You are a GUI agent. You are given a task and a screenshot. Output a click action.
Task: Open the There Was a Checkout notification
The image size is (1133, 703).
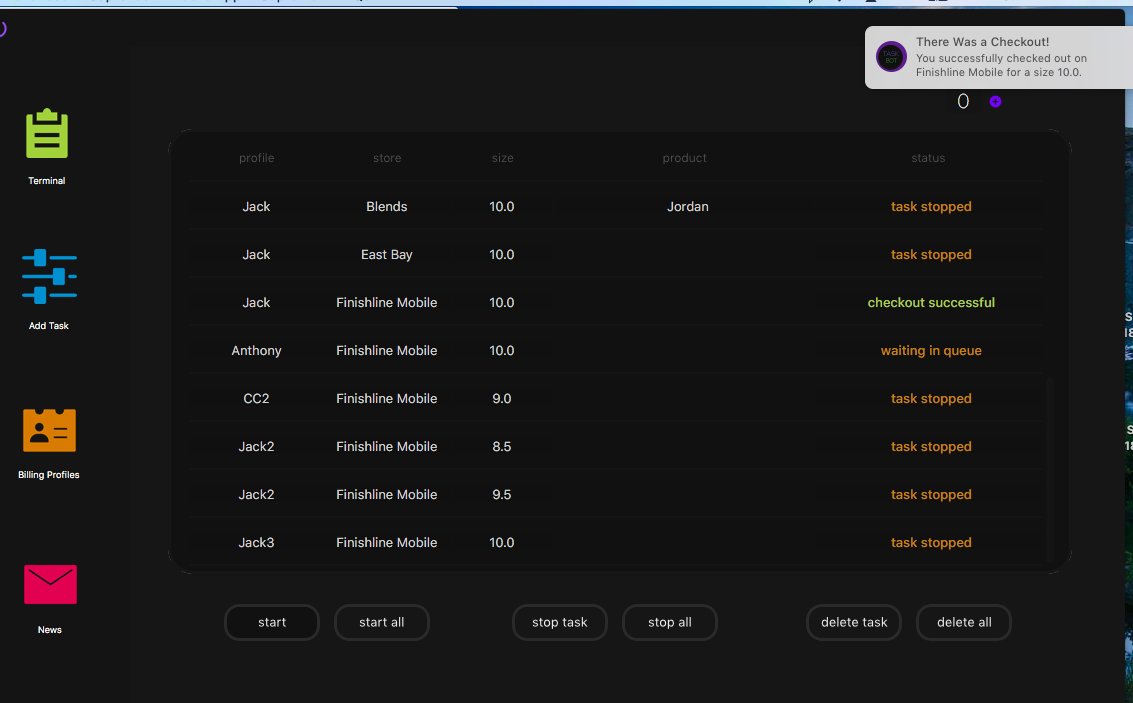click(999, 57)
